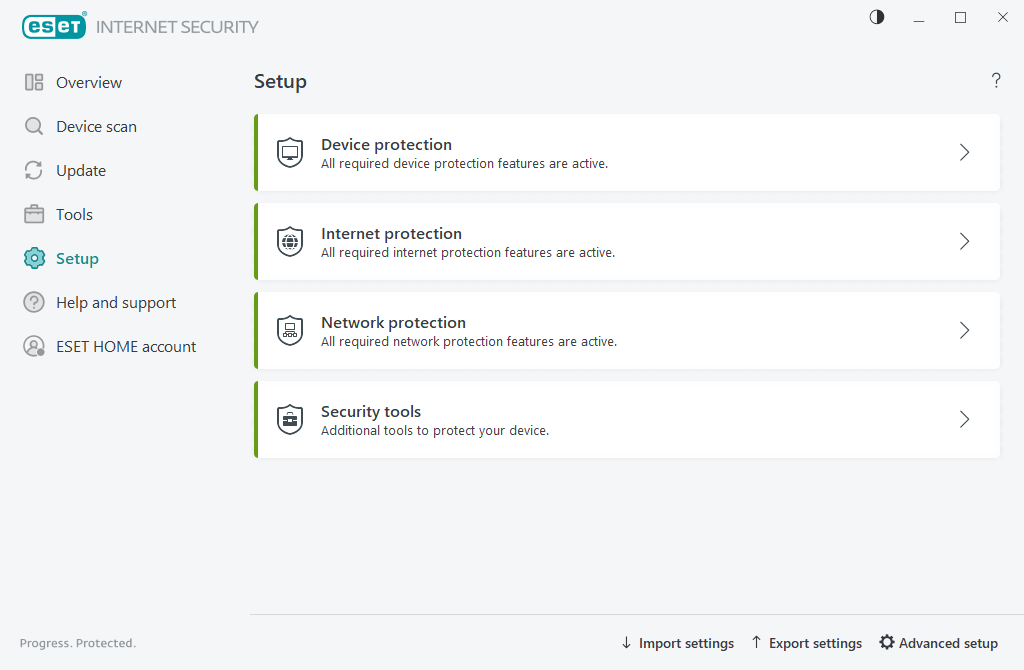Click the Export settings up-arrow icon
The height and width of the screenshot is (670, 1024).
[756, 642]
